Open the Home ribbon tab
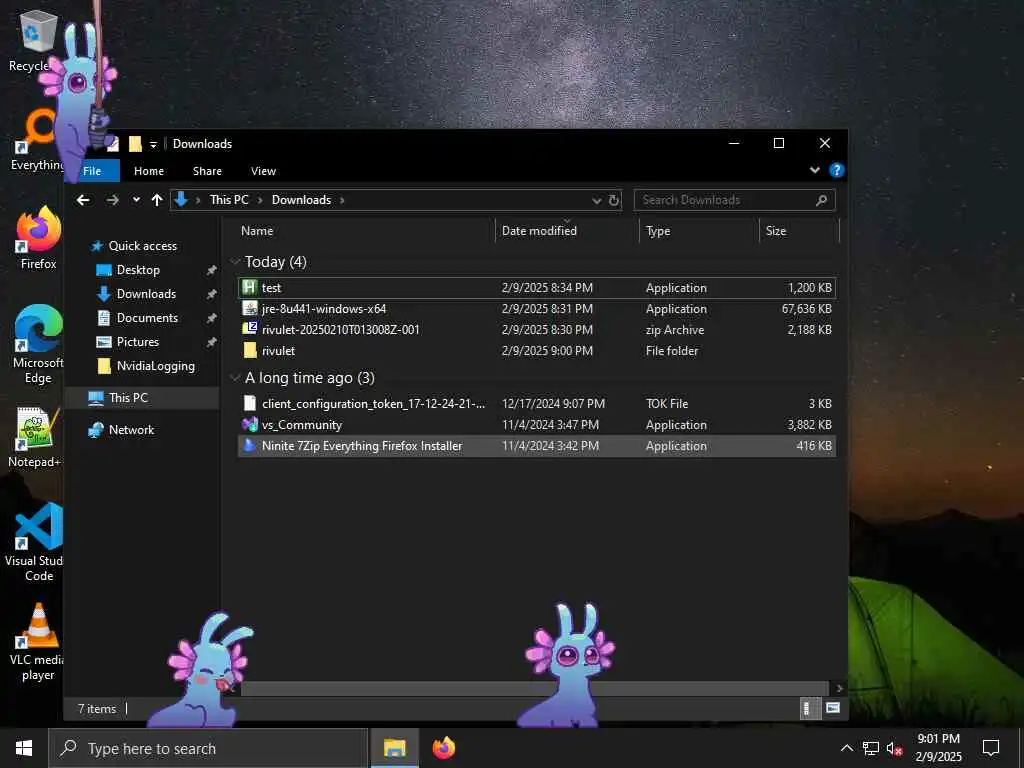Image resolution: width=1024 pixels, height=768 pixels. [x=149, y=171]
